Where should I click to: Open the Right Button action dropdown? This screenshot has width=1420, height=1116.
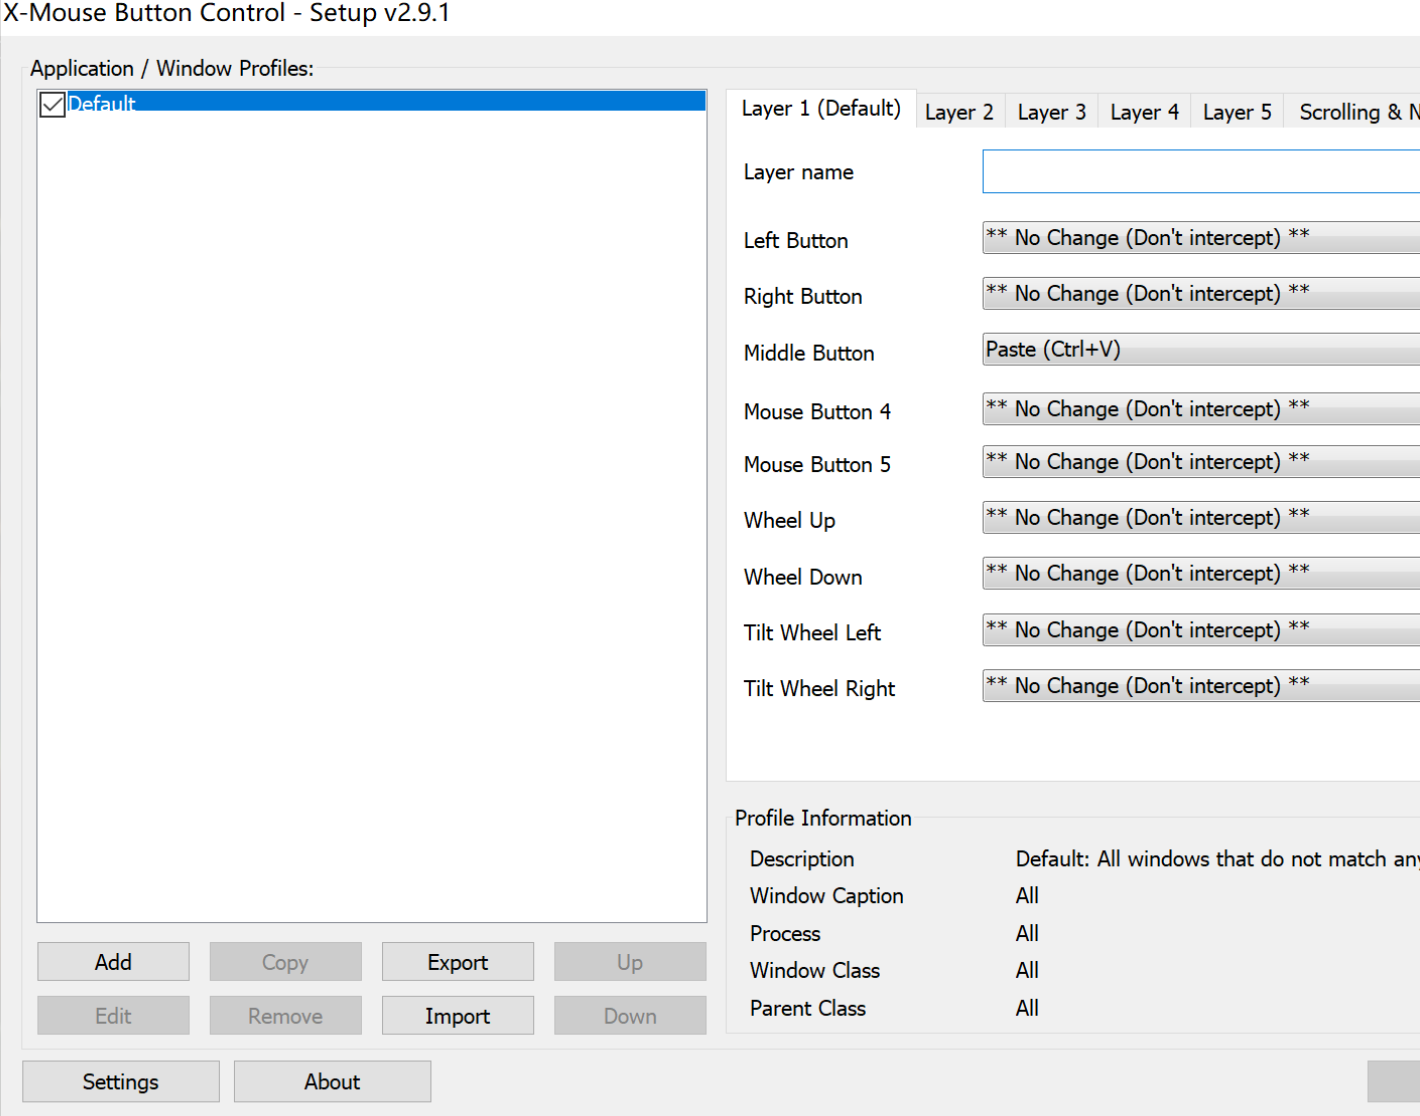[1201, 294]
